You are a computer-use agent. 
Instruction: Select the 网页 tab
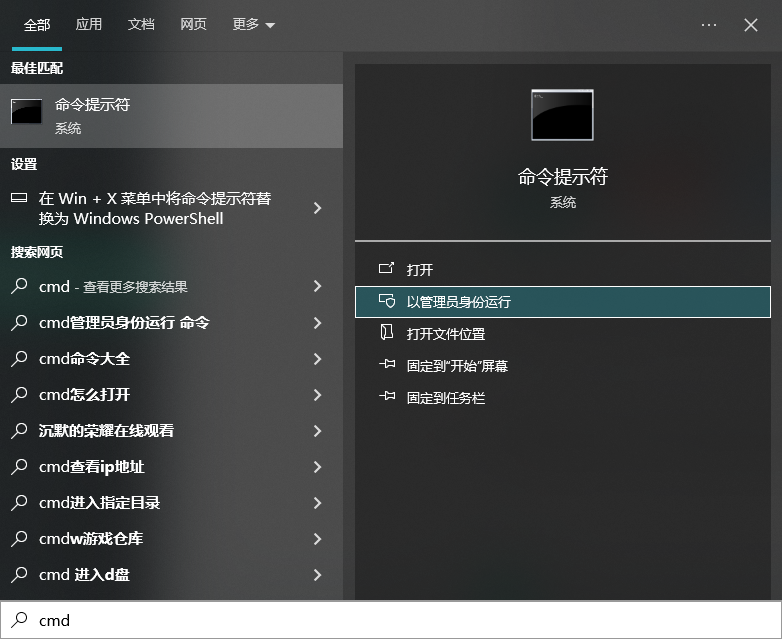tap(193, 25)
